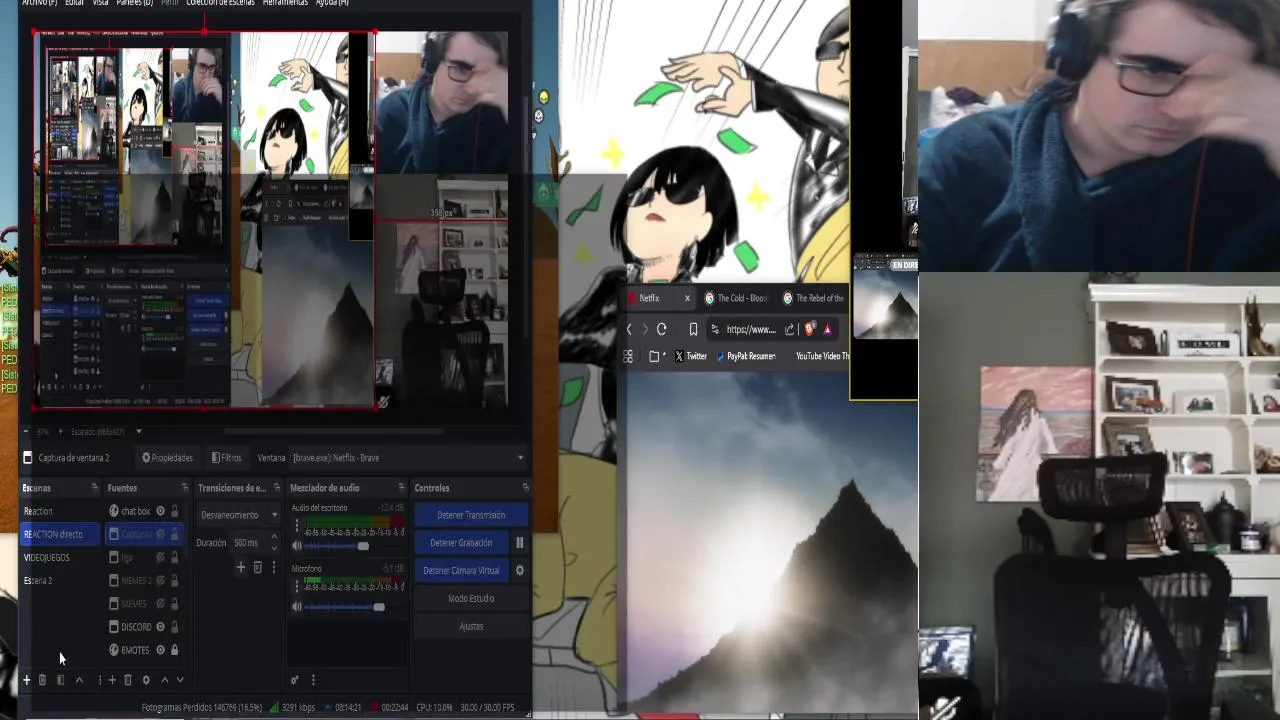The height and width of the screenshot is (720, 1280).
Task: Open the Archivo menu
Action: pos(40,3)
